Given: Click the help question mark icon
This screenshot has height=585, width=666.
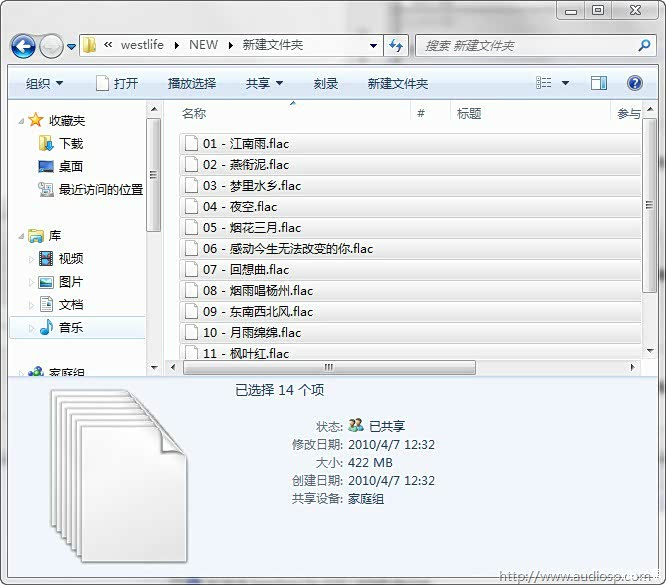Looking at the screenshot, I should pos(634,83).
